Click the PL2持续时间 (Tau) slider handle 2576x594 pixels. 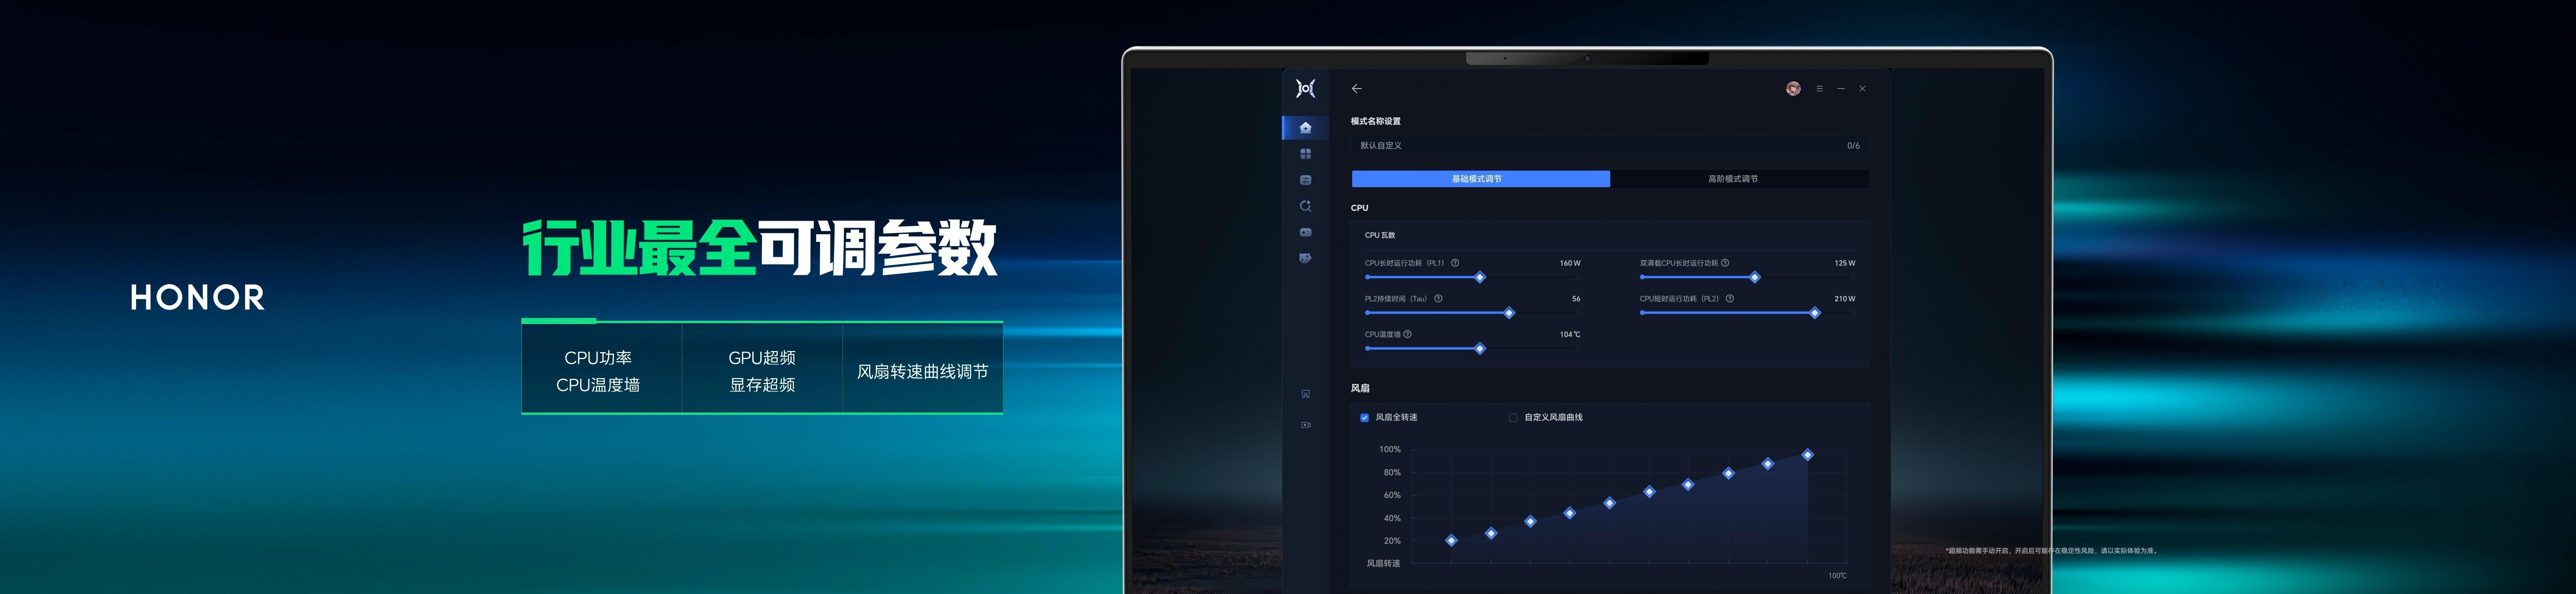click(1509, 313)
